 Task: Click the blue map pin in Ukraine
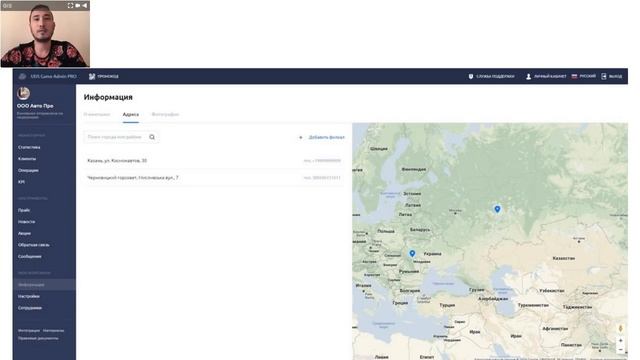[412, 253]
